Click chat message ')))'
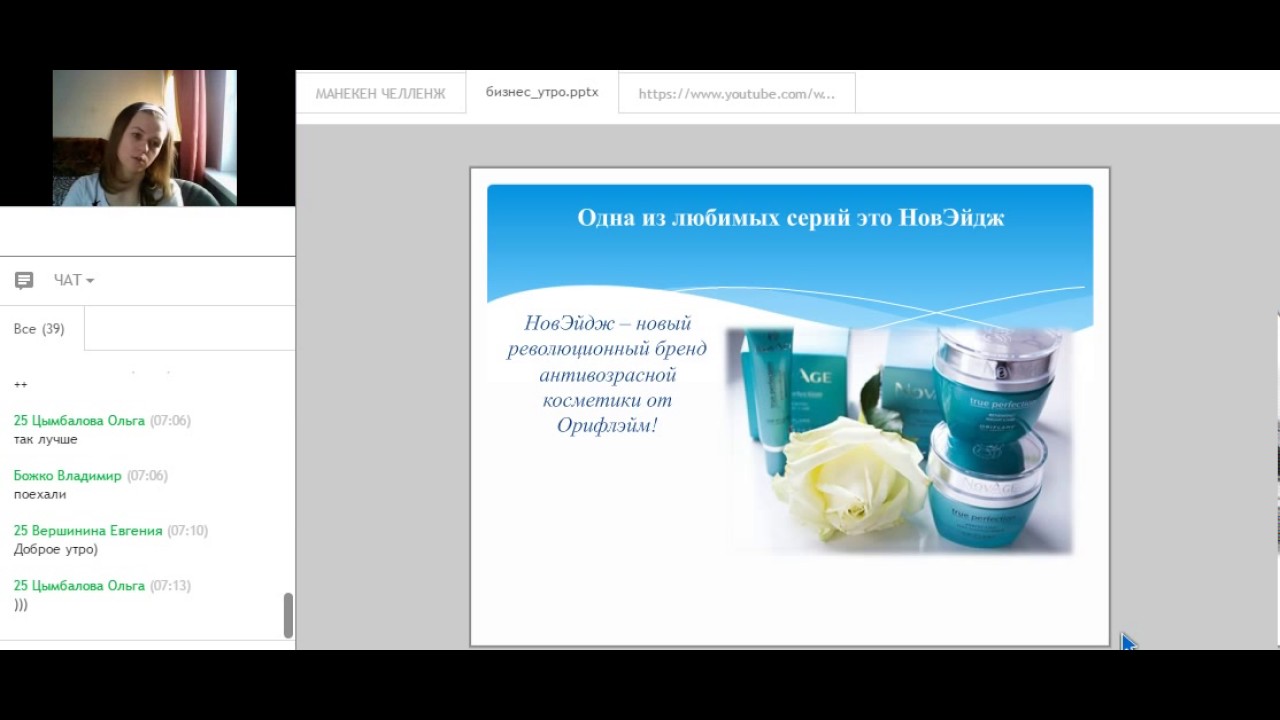Screen dimensions: 1280x720 (21, 604)
